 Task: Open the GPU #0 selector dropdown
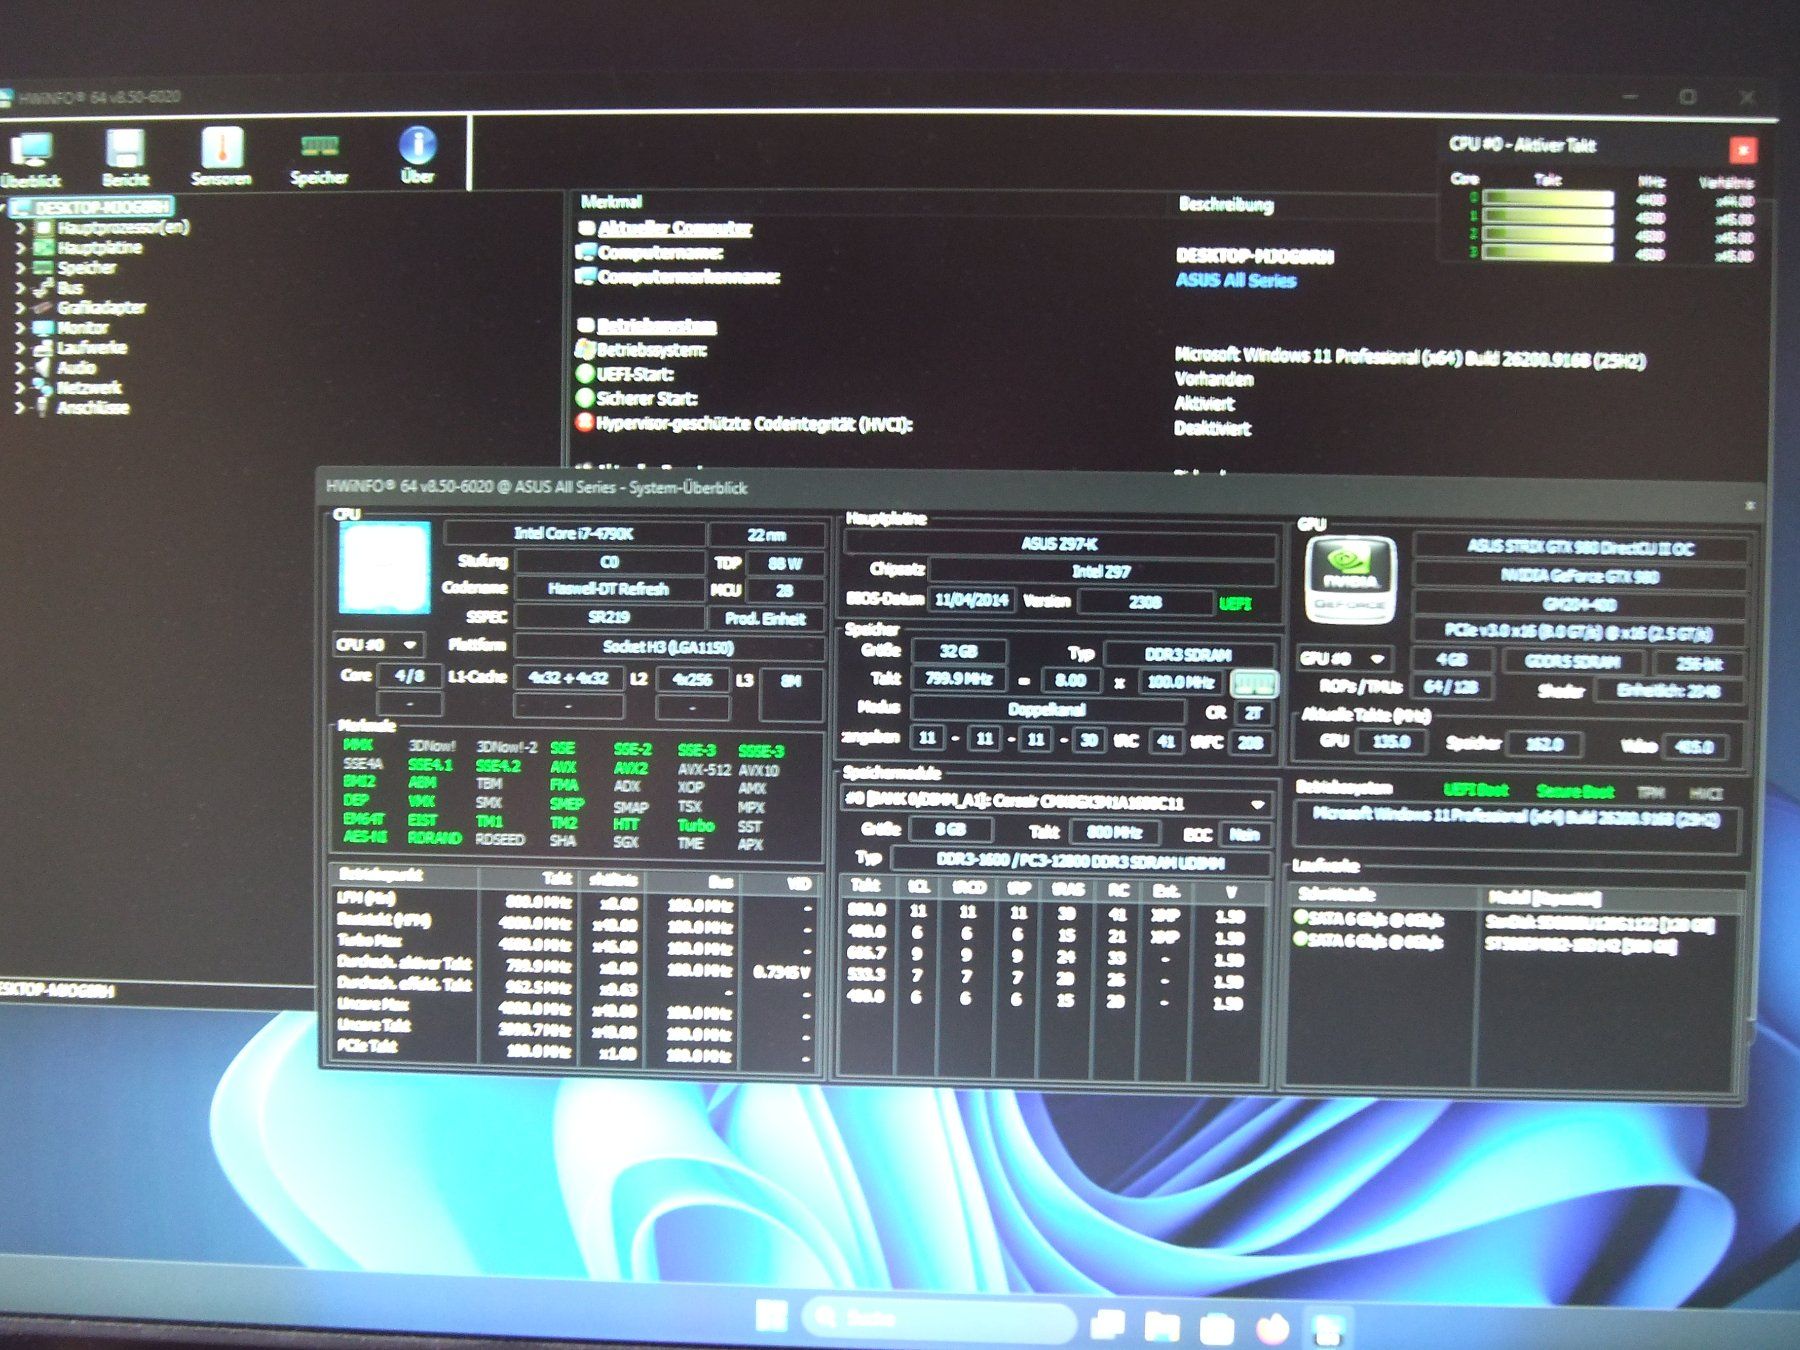[1346, 659]
